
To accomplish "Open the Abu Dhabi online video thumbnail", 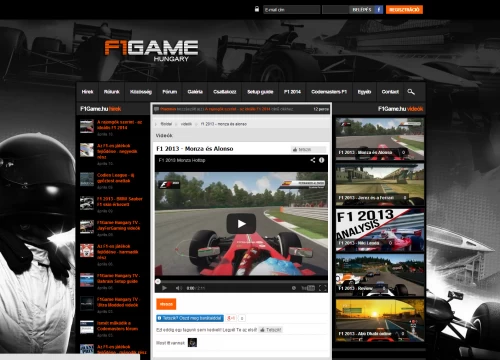I will click(380, 320).
